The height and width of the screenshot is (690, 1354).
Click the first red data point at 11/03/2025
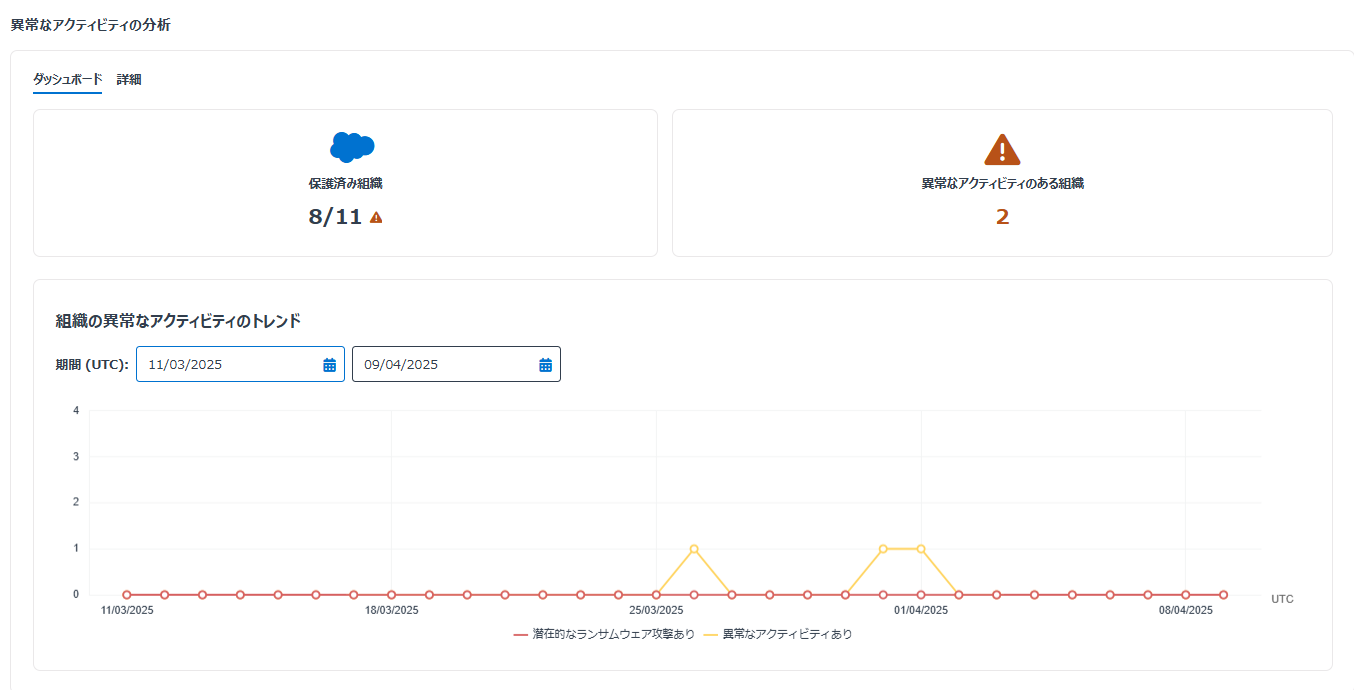(127, 595)
